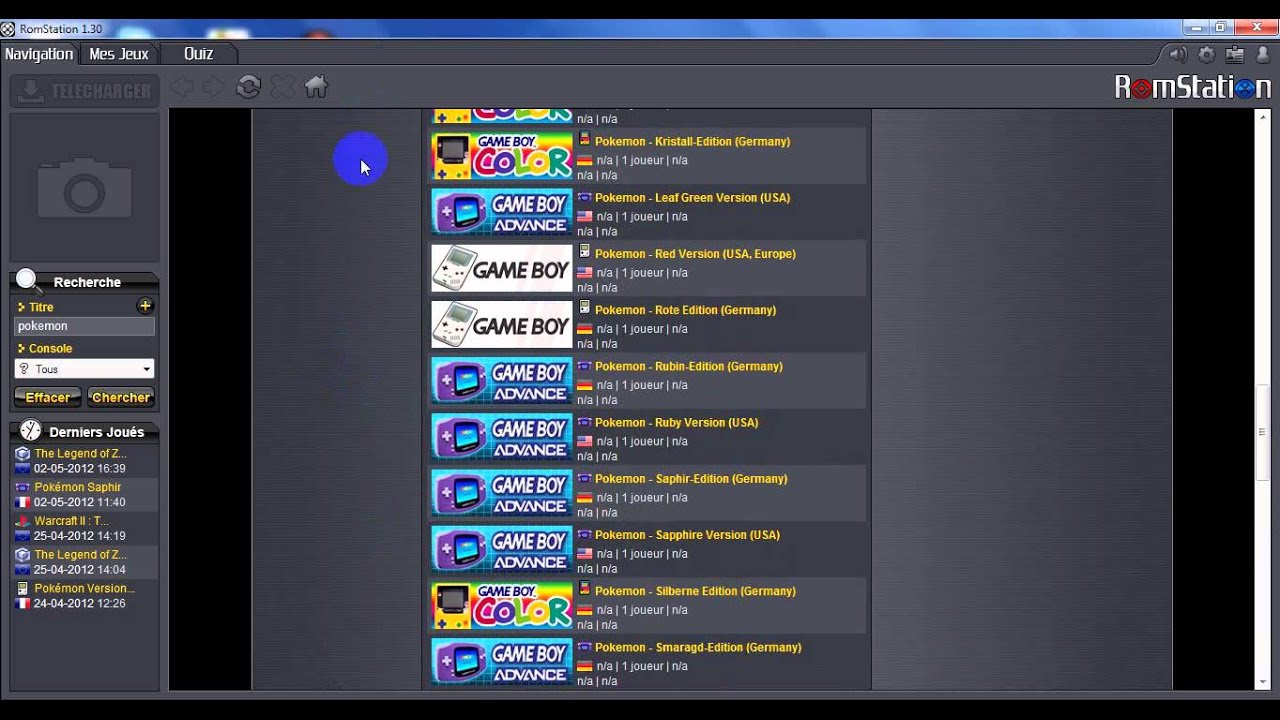Screen dimensions: 1280x720
Task: Select The Legend of Z... played 25-04-2012 14:04
Action: (x=85, y=562)
